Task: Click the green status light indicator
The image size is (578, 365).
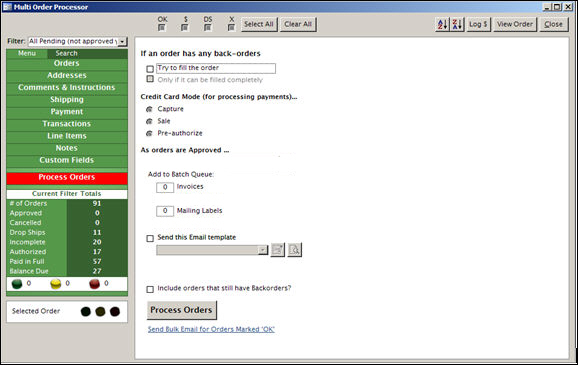Action: pyautogui.click(x=17, y=284)
